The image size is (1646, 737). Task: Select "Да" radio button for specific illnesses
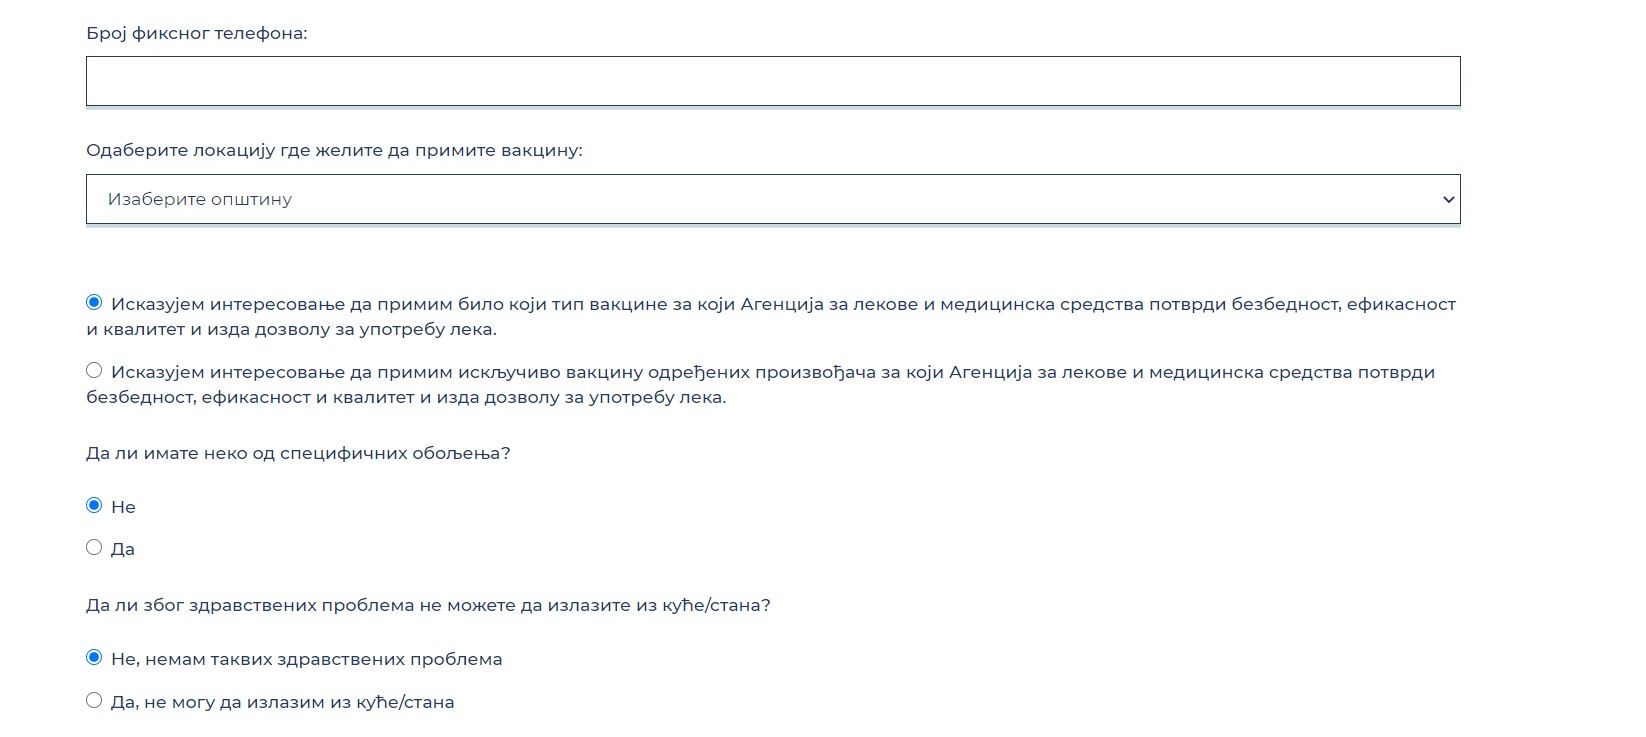tap(94, 547)
